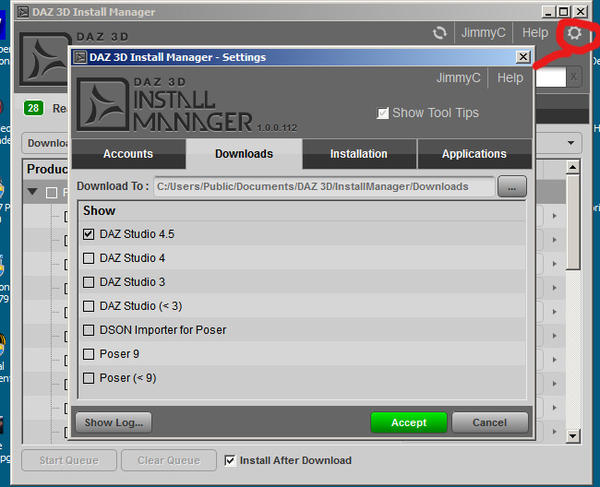
Task: Click the main window search box
Action: (550, 77)
